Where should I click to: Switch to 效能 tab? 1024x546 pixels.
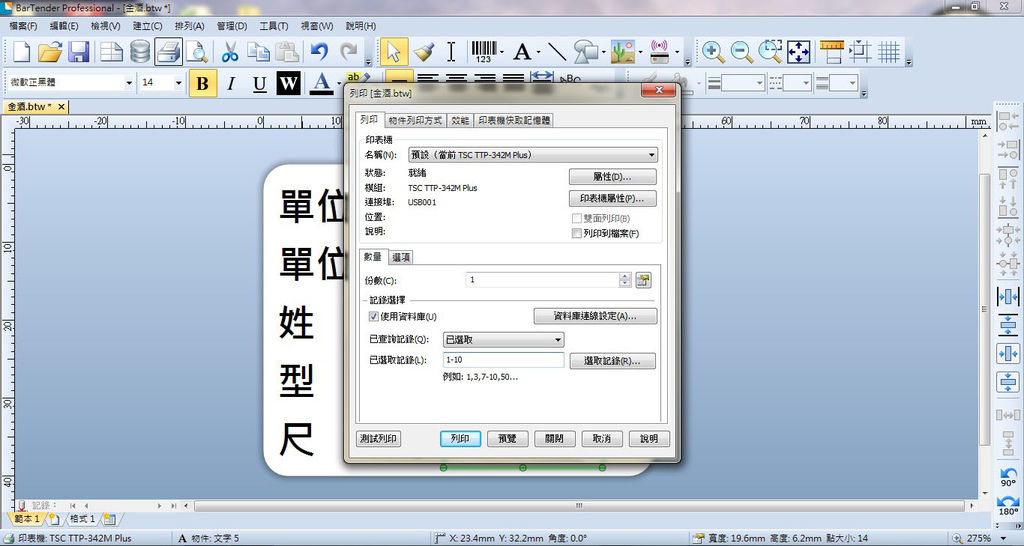460,120
